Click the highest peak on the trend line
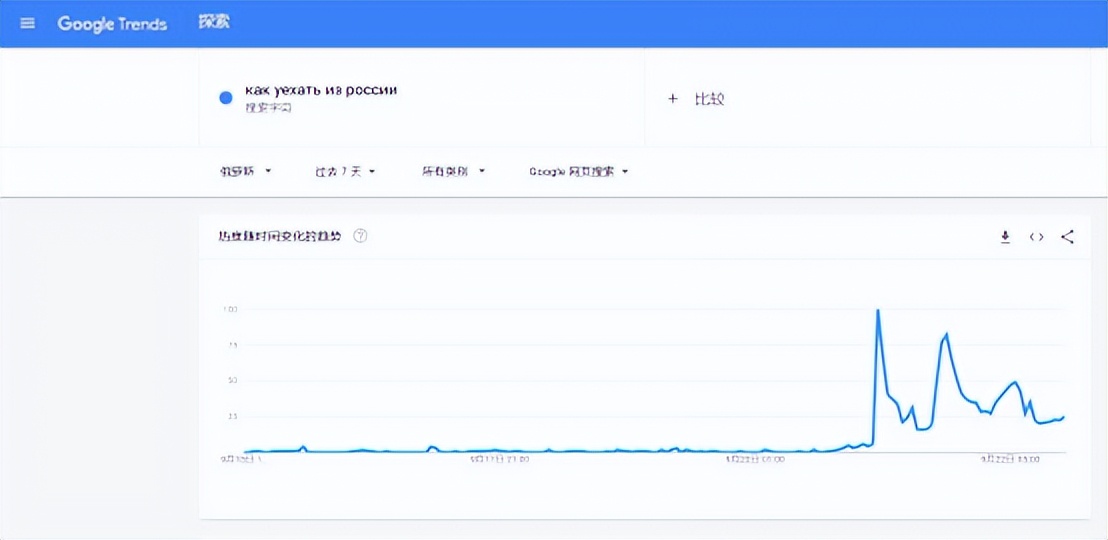Viewport: 1108px width, 540px height. pyautogui.click(x=878, y=311)
